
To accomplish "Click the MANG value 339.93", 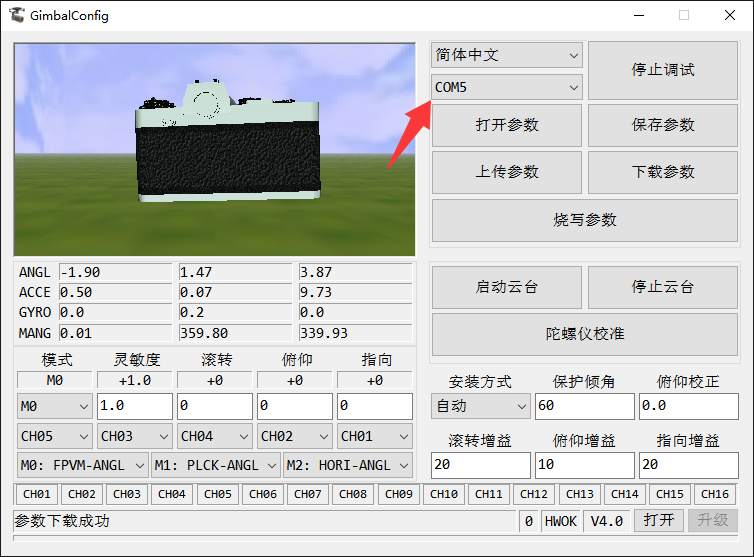I will pyautogui.click(x=355, y=333).
